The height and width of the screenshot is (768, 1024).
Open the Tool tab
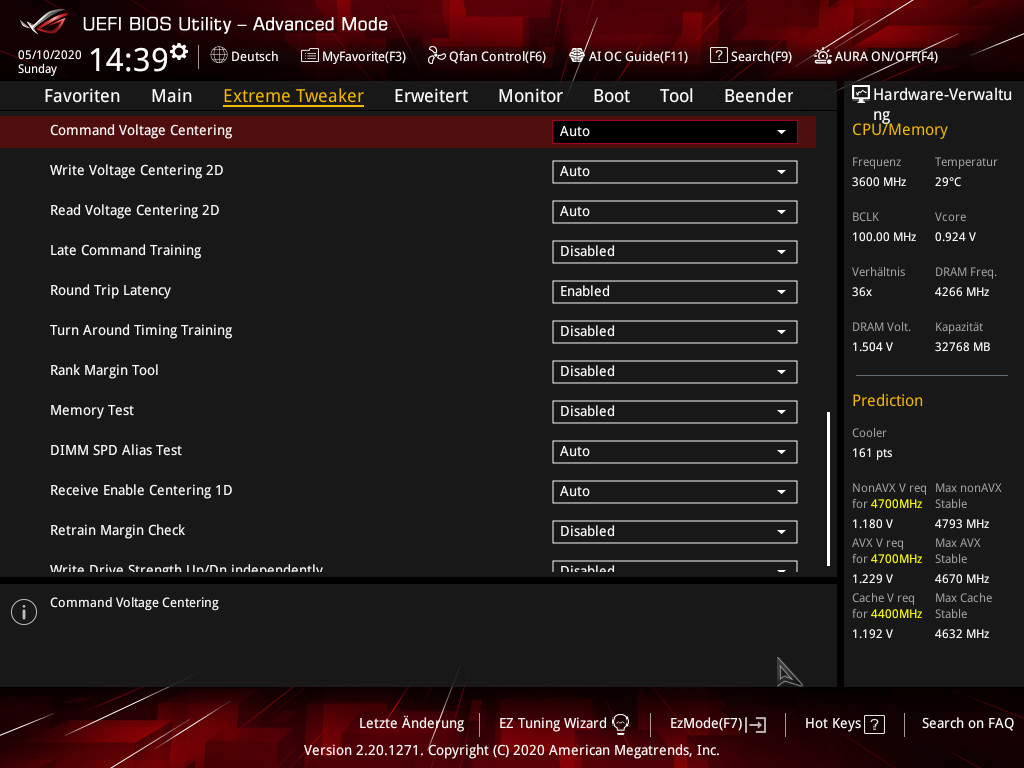(677, 95)
